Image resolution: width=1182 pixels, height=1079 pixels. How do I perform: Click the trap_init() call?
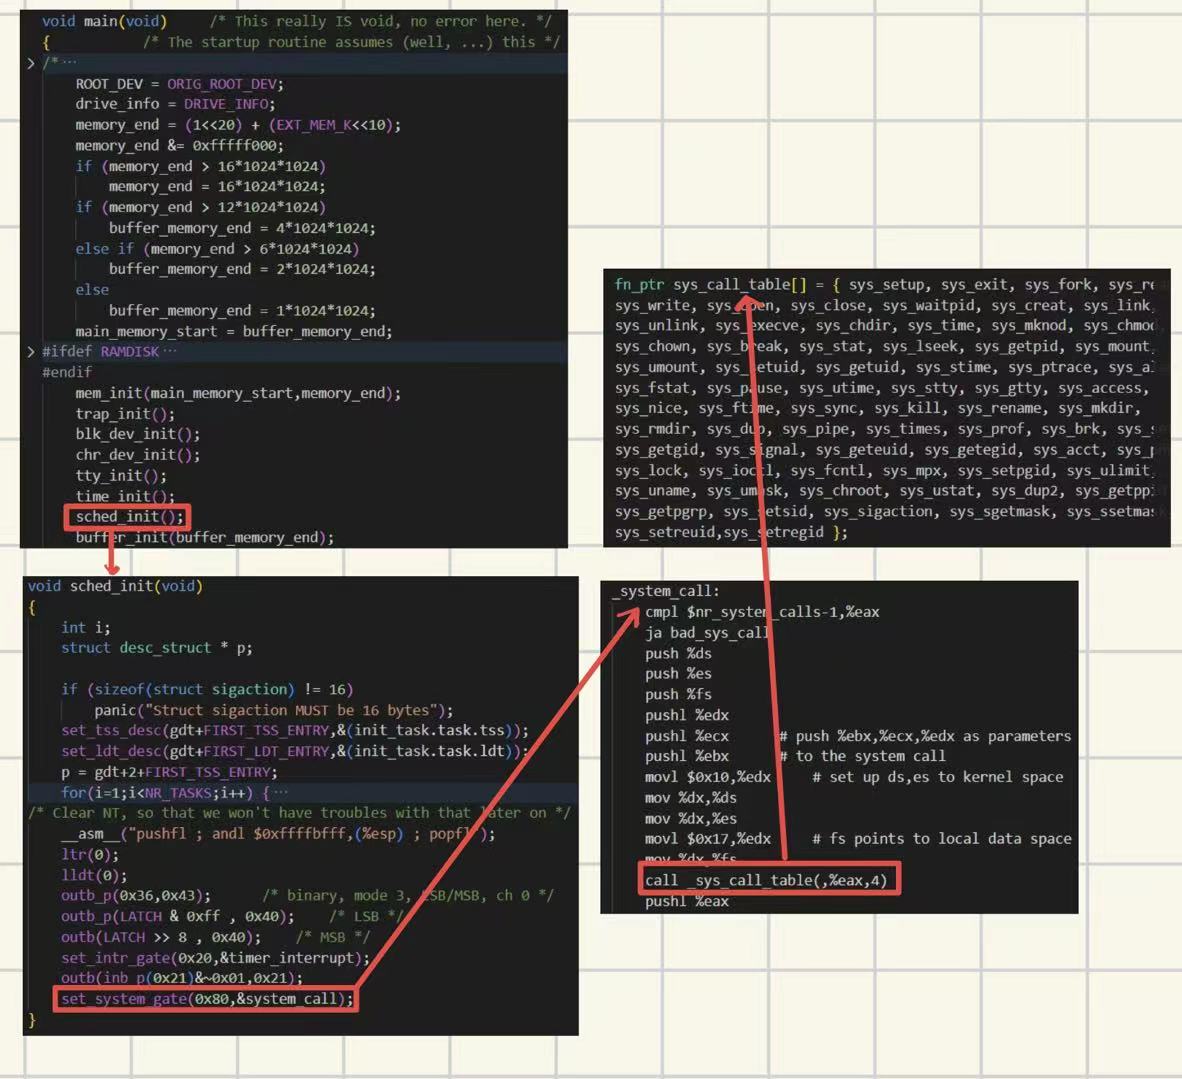pos(125,413)
